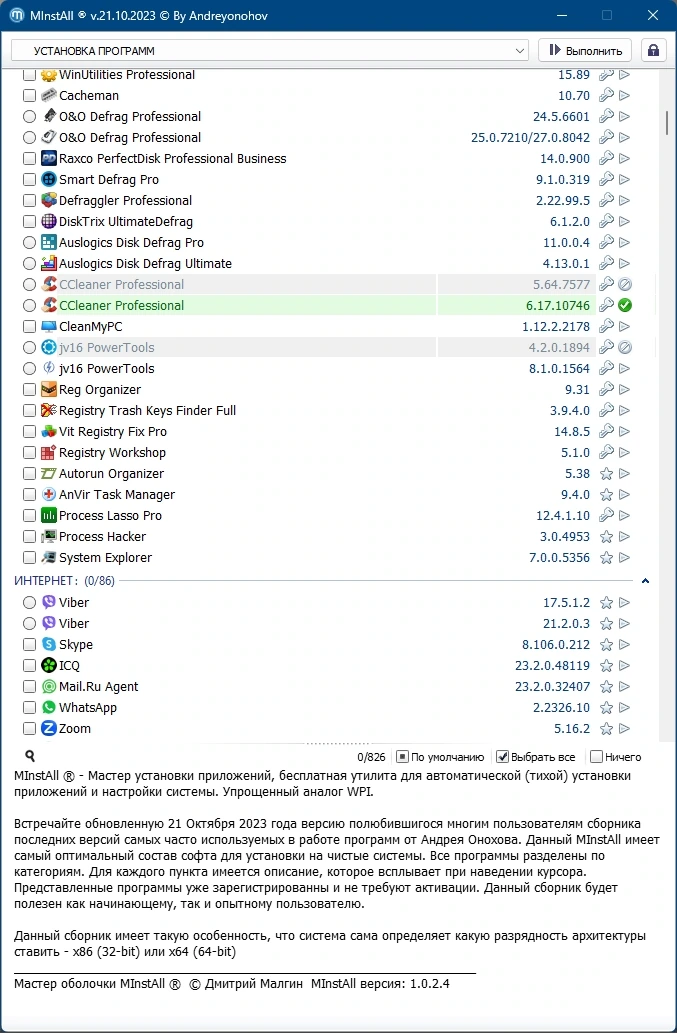The height and width of the screenshot is (1033, 677).
Task: Click the star icon for Skype
Action: [606, 645]
